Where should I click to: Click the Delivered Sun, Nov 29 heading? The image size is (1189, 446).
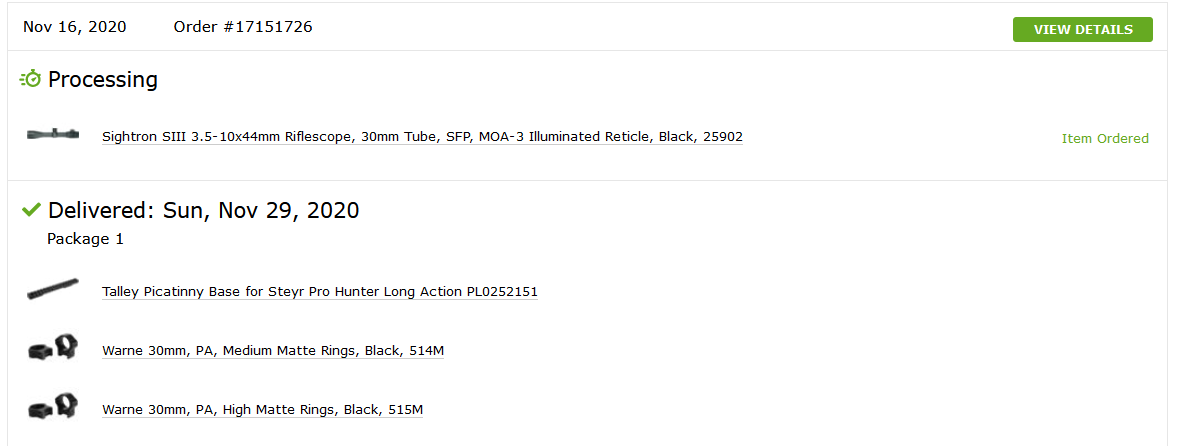(203, 210)
